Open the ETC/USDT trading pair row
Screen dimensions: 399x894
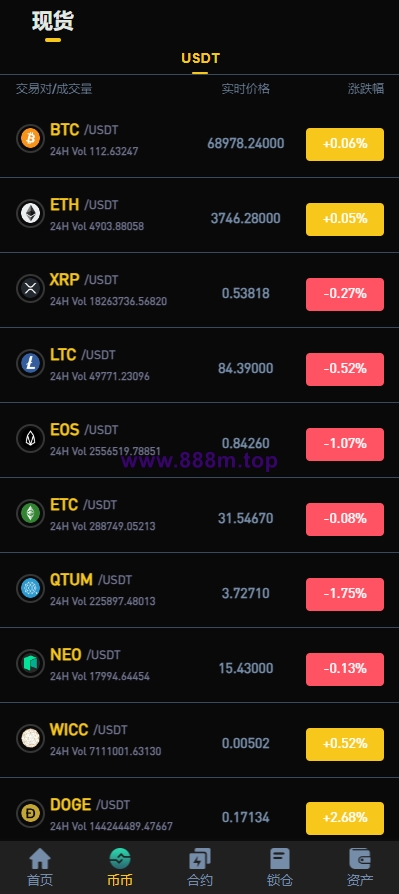200,515
